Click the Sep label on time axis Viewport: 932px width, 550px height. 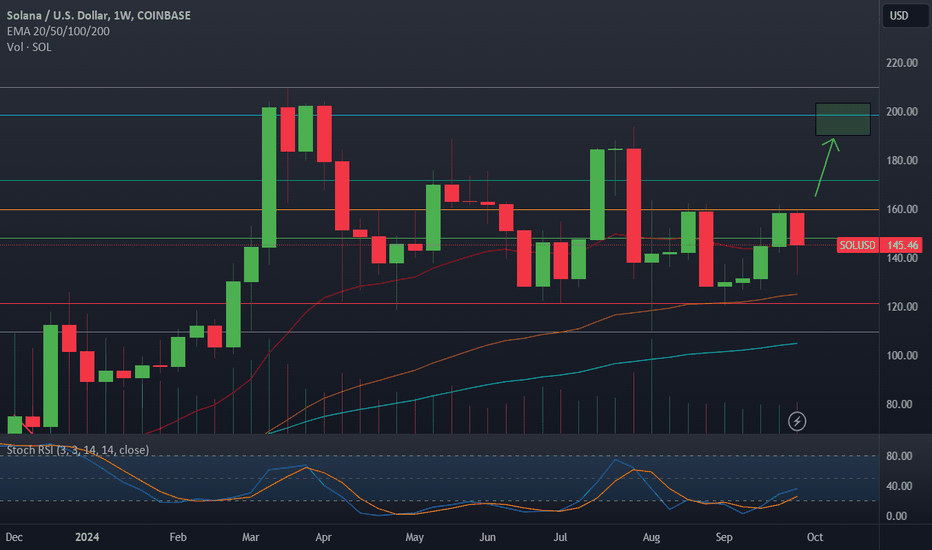click(x=723, y=537)
